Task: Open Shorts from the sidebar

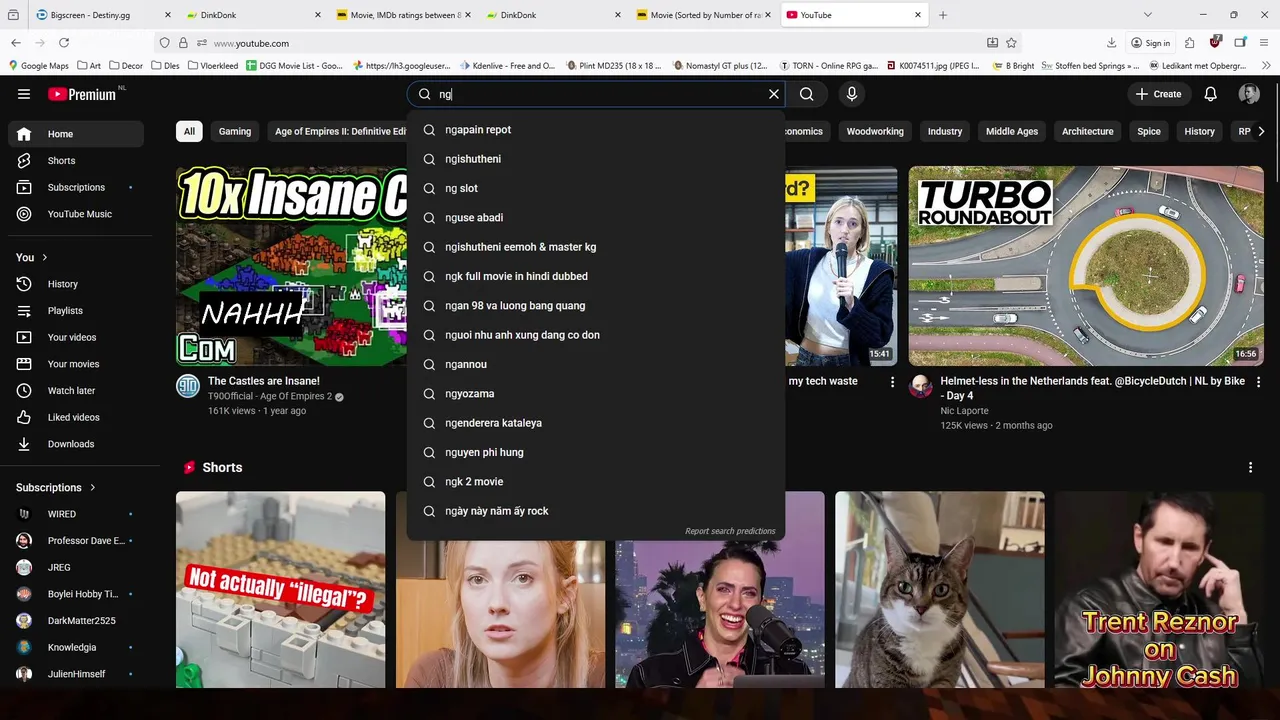Action: click(76, 161)
